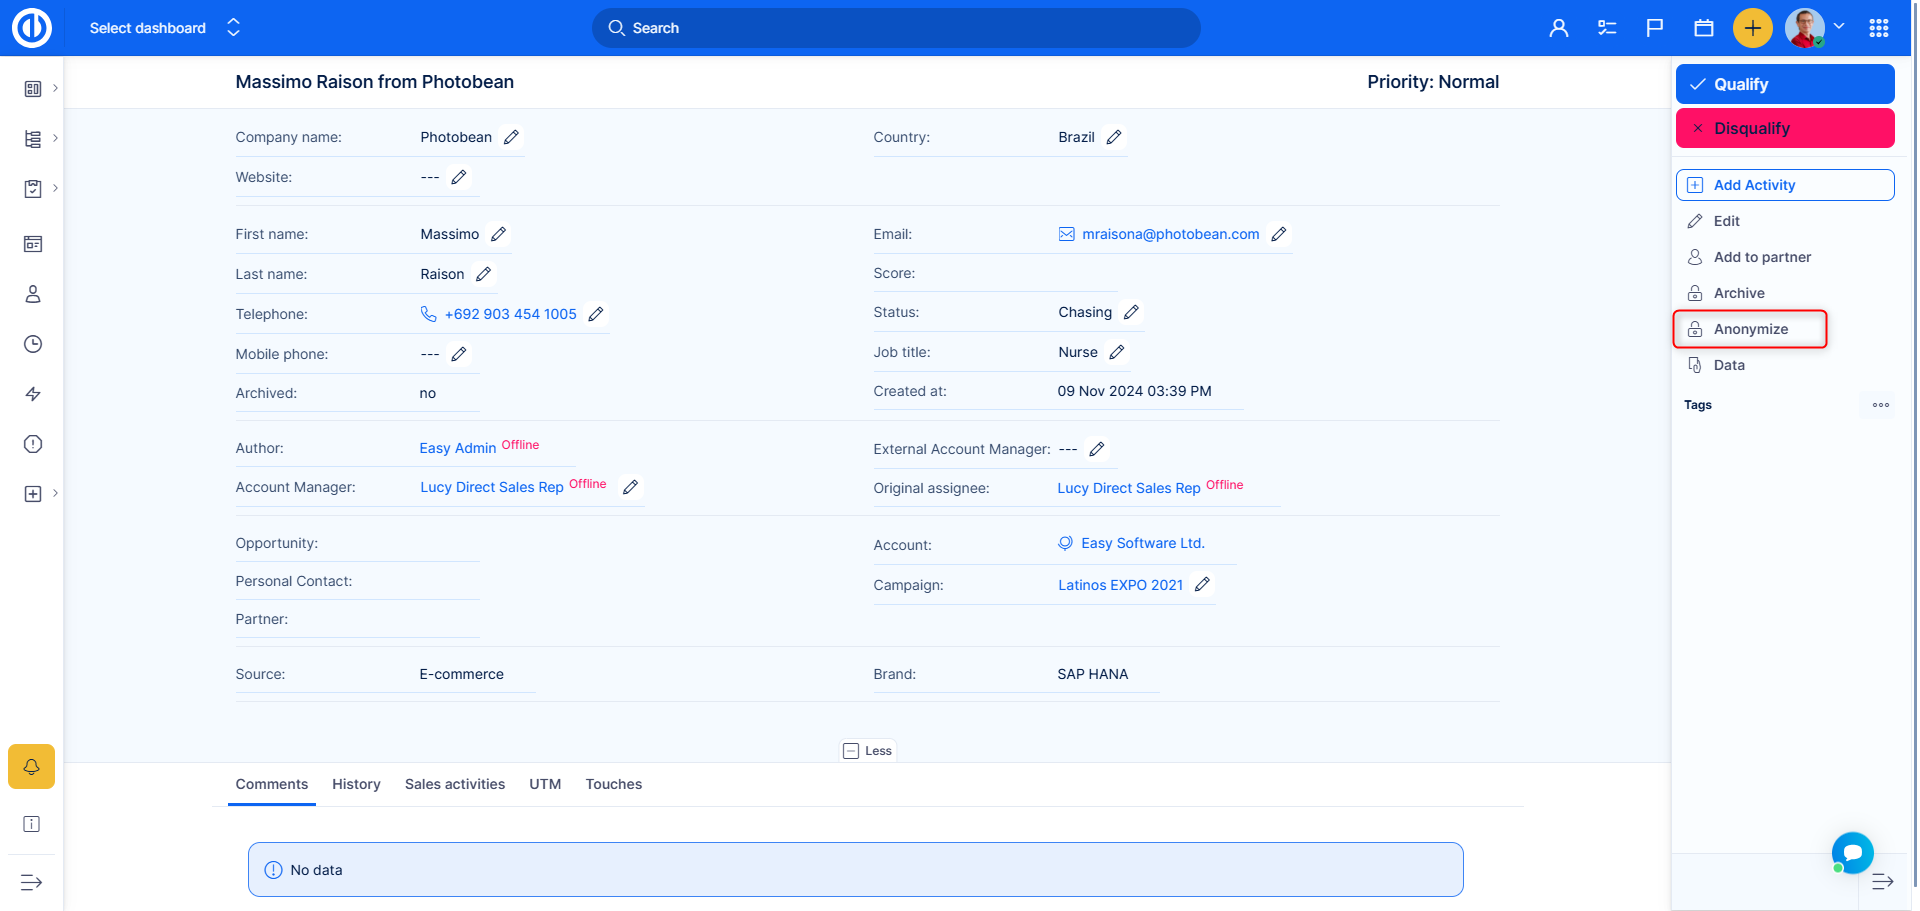Click the Qualify button

click(1785, 84)
